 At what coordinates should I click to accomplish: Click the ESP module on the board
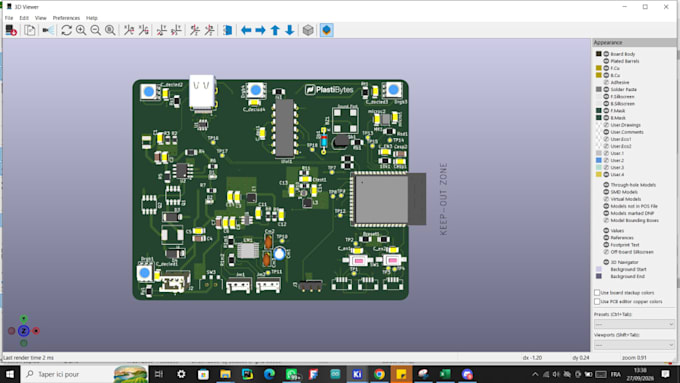(x=388, y=199)
